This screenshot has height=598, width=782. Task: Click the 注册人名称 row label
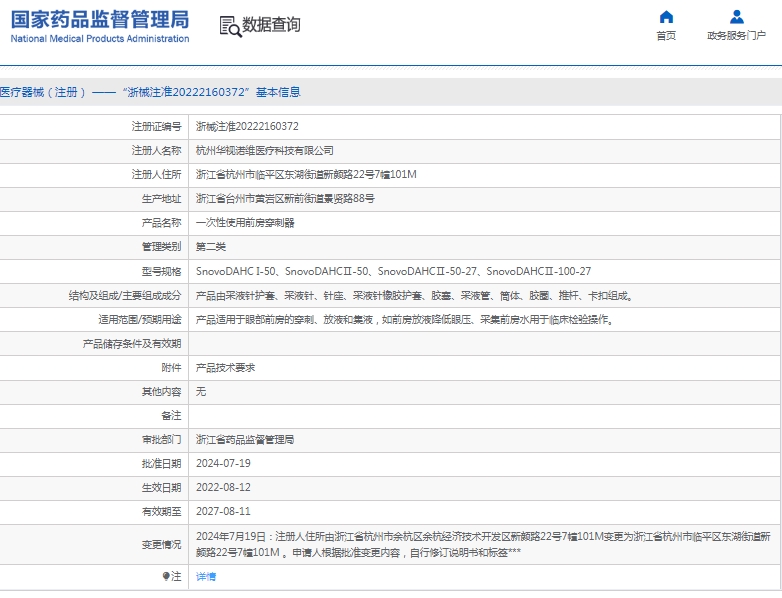pos(157,151)
